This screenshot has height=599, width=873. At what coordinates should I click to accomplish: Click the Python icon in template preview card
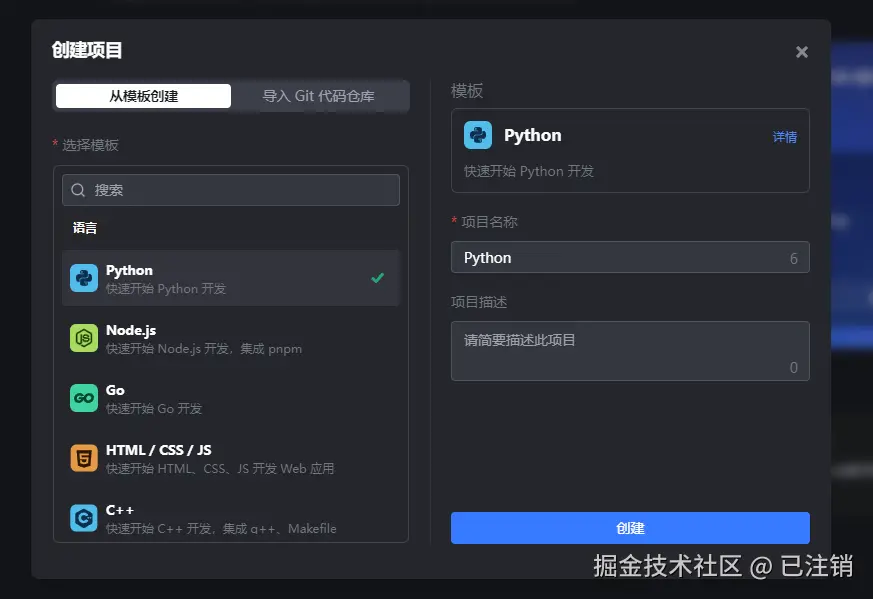[x=478, y=135]
